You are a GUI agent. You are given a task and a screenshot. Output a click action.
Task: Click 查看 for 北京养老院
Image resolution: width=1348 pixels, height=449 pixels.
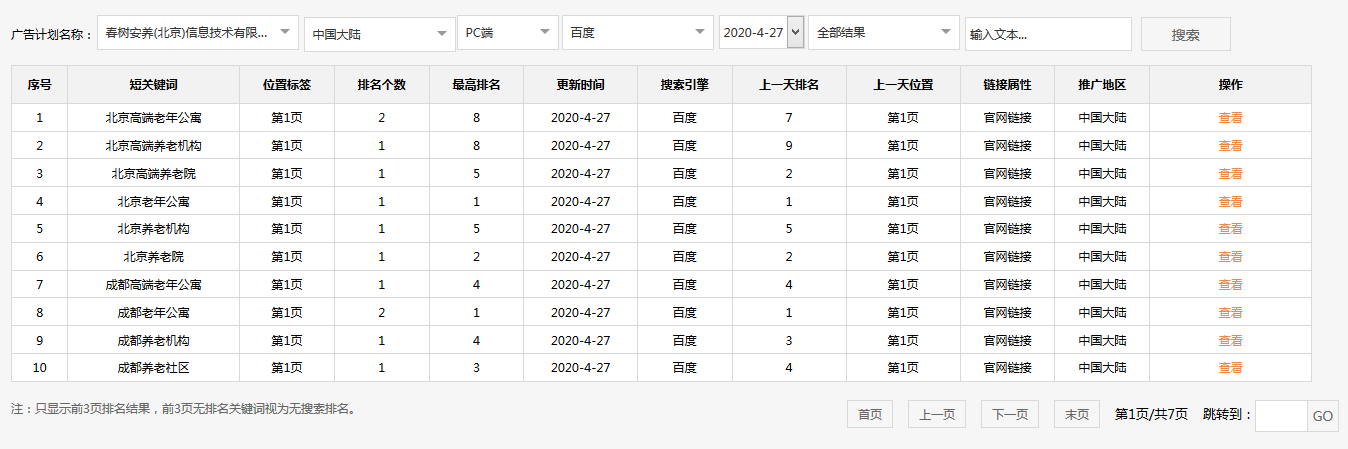coord(1230,257)
